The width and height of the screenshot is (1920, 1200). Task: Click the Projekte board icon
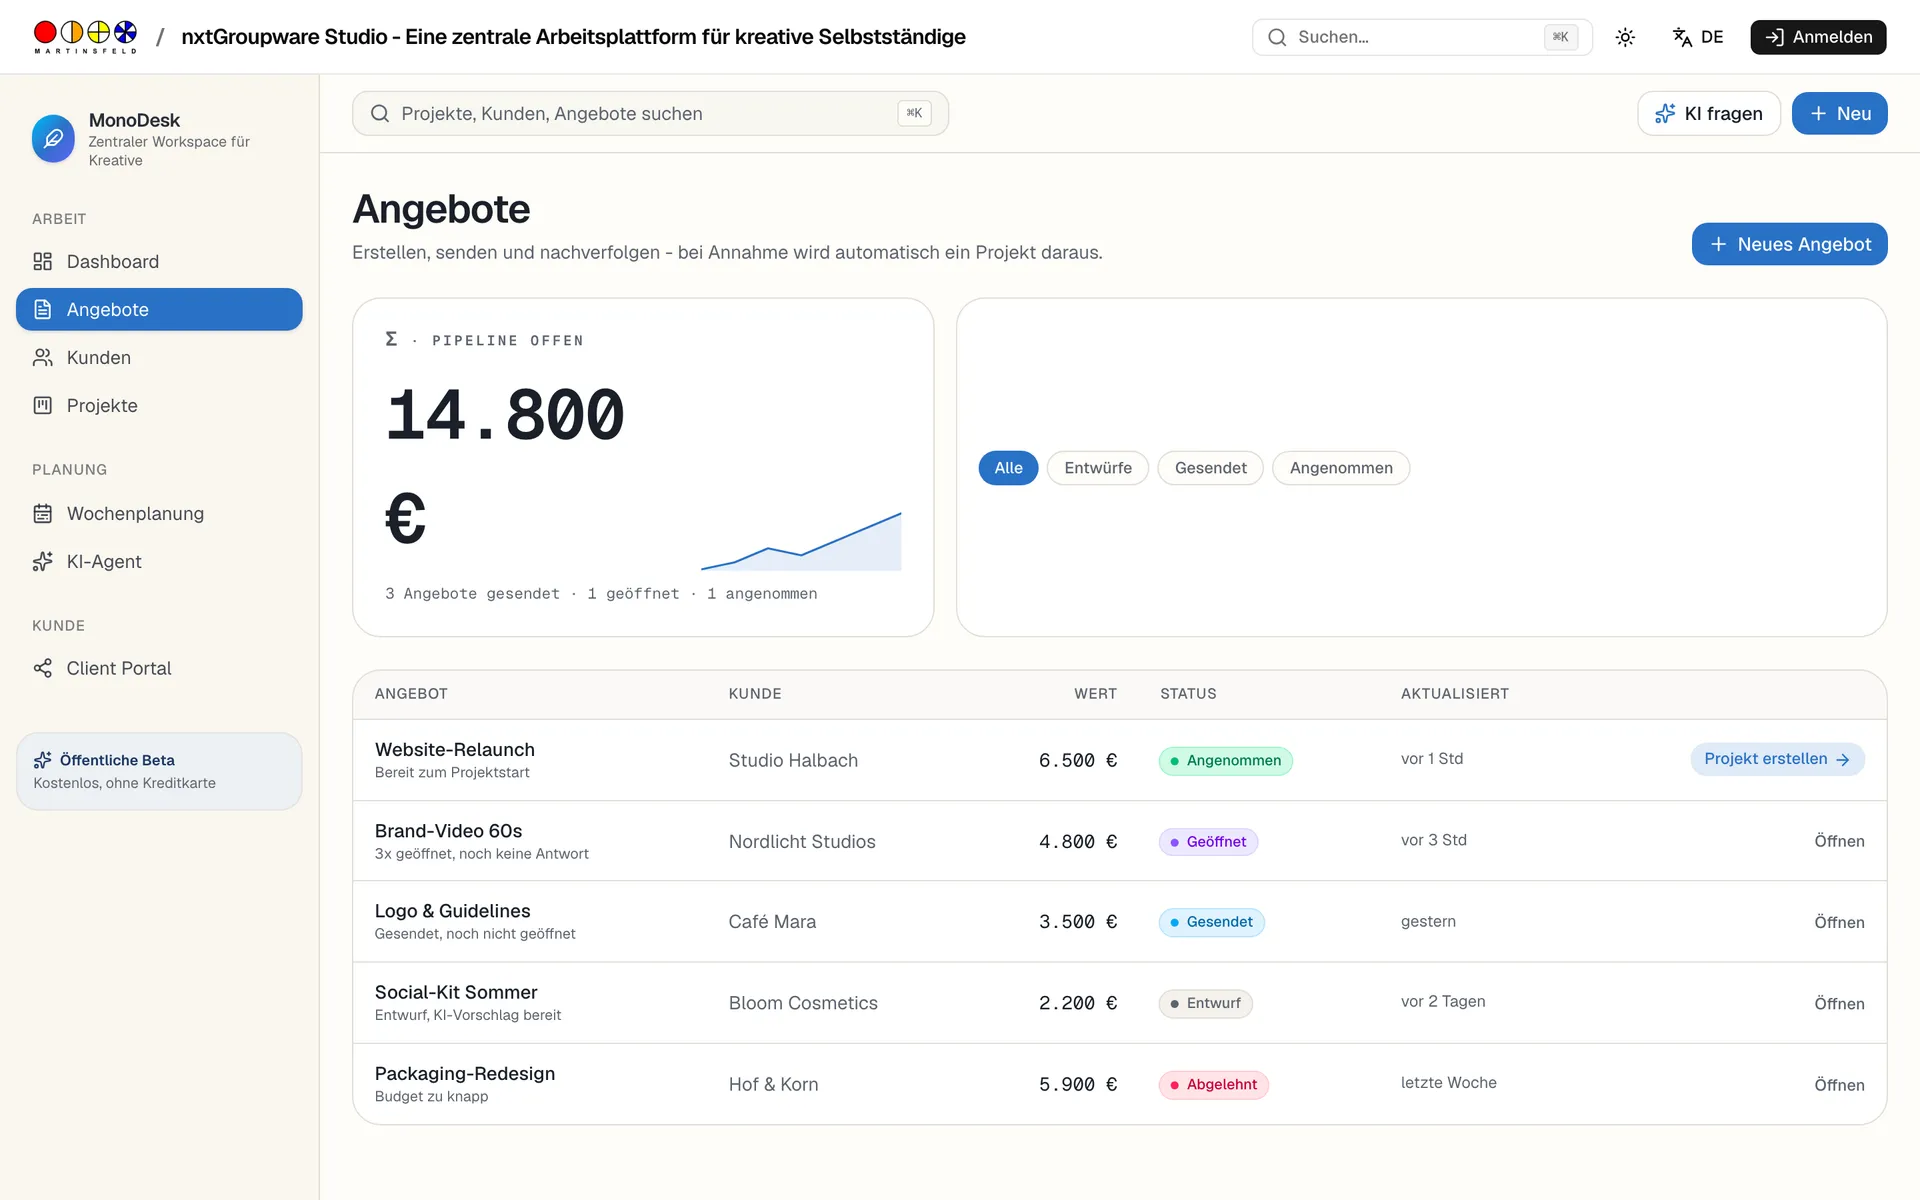click(42, 405)
